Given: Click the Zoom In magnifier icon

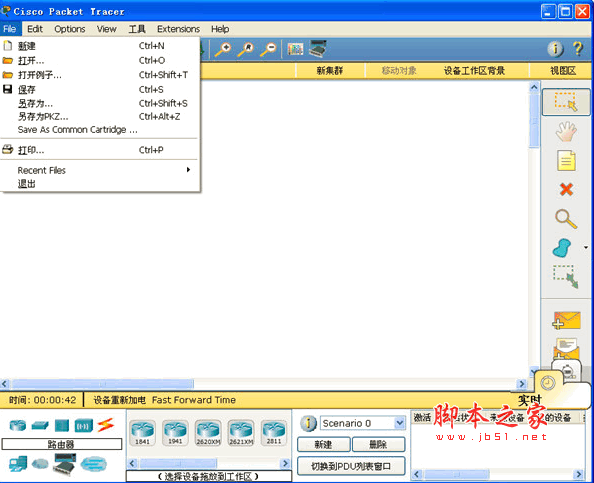Looking at the screenshot, I should point(223,49).
